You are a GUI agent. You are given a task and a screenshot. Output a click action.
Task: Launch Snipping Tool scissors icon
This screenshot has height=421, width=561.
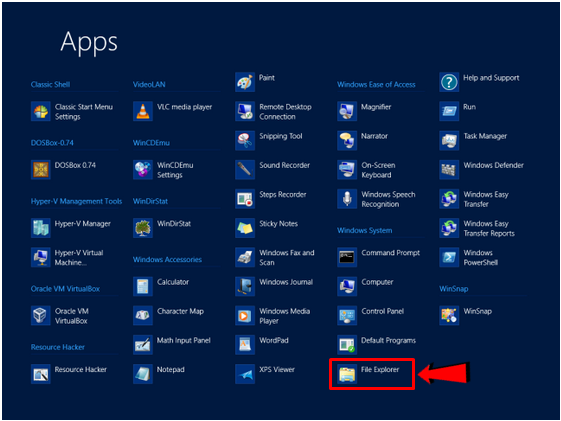245,140
